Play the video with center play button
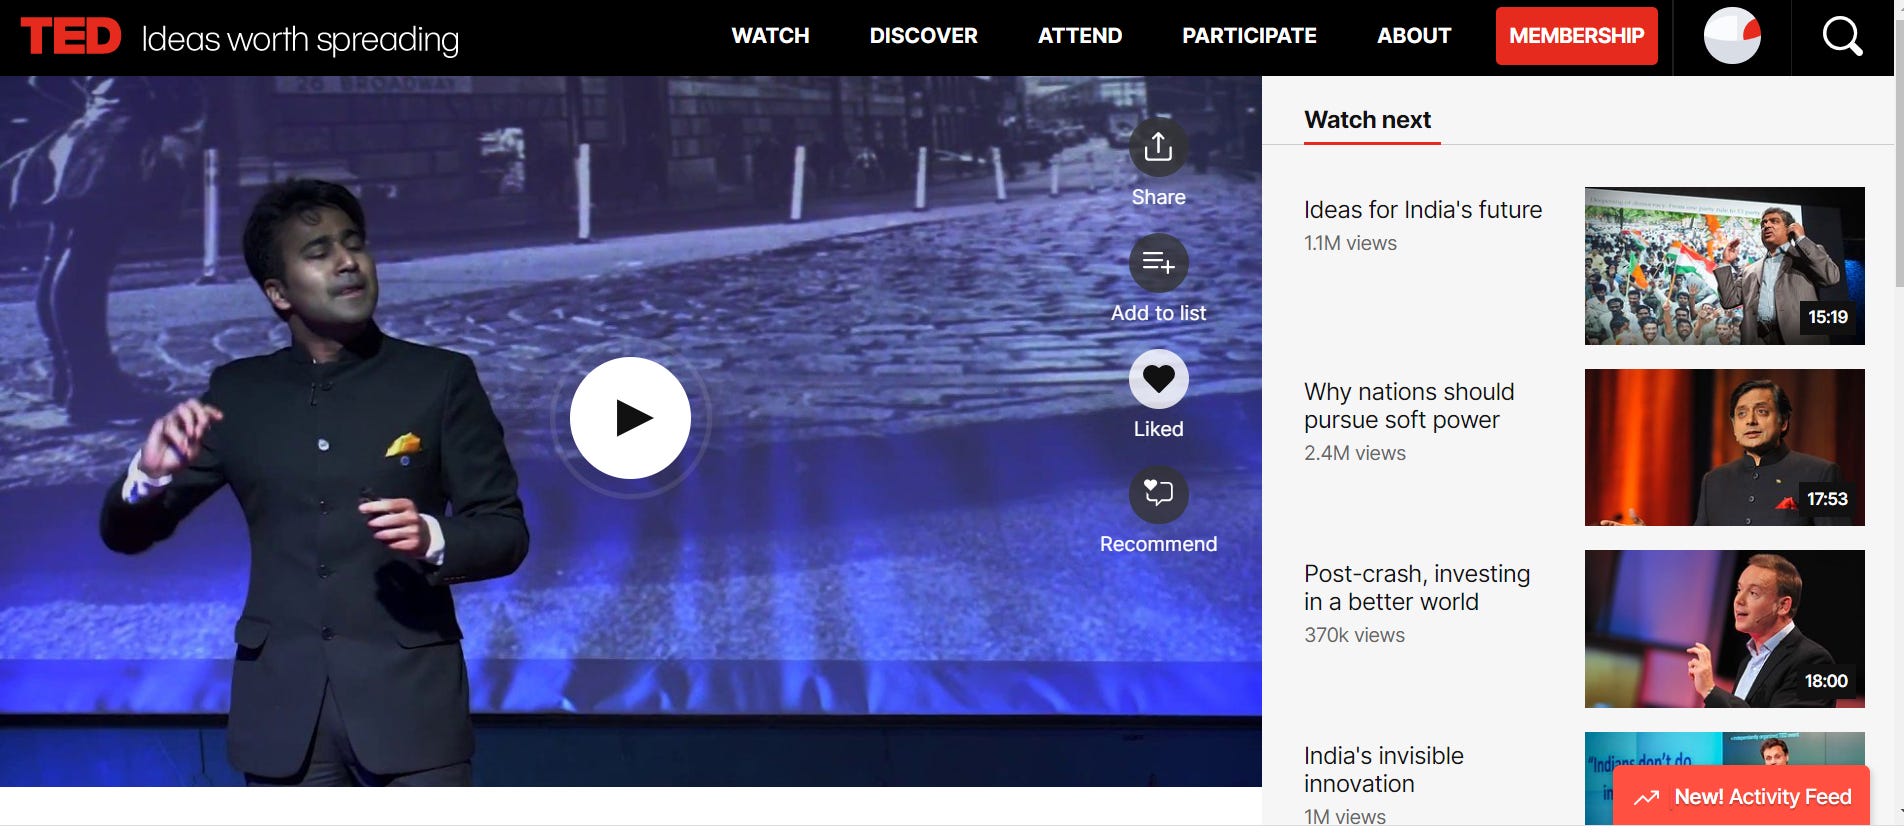The width and height of the screenshot is (1904, 834). click(630, 418)
